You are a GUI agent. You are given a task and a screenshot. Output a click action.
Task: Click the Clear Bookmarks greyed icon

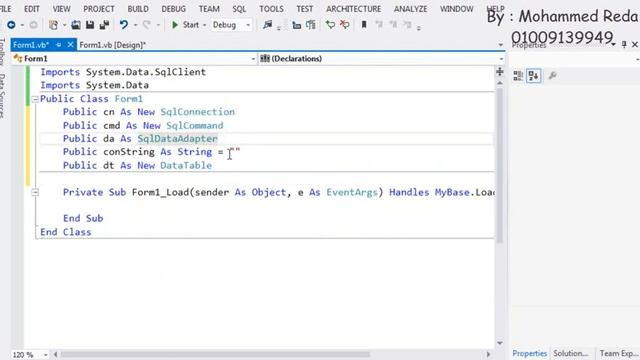click(x=407, y=25)
